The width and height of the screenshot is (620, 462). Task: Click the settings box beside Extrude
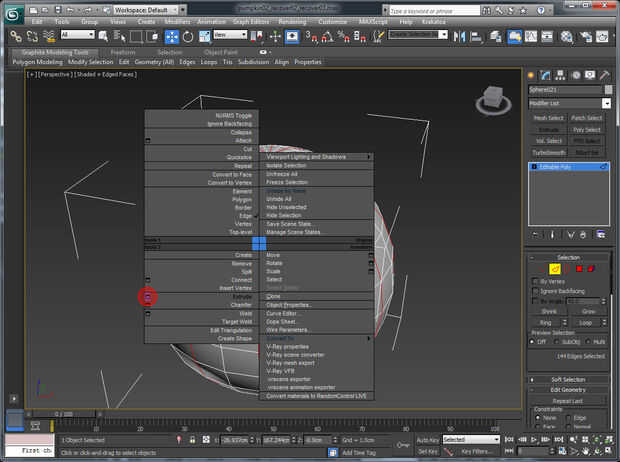coord(147,296)
